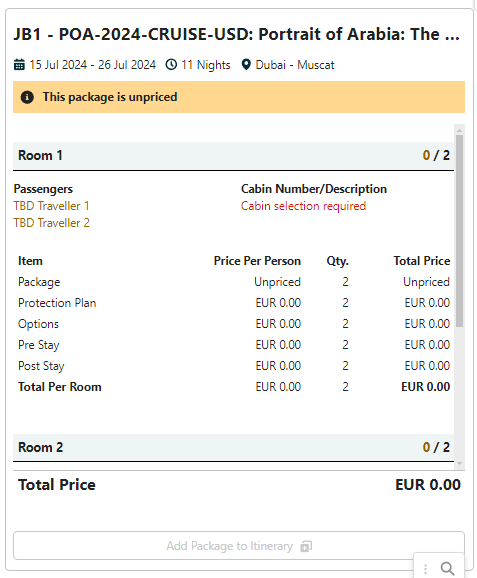
Task: Click the room list scrollbar thumb
Action: (x=459, y=231)
